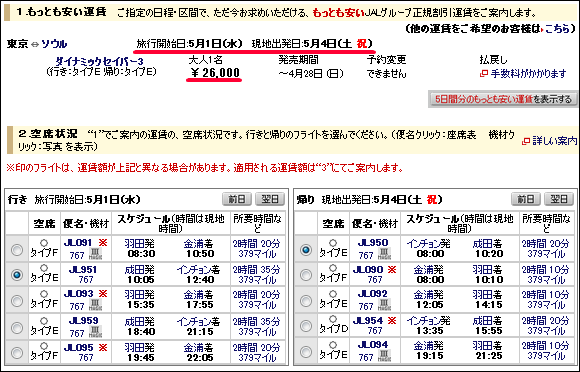Viewport: 580px width, 372px height.
Task: Click departure time 08:30 of JL091
Action: (141, 254)
